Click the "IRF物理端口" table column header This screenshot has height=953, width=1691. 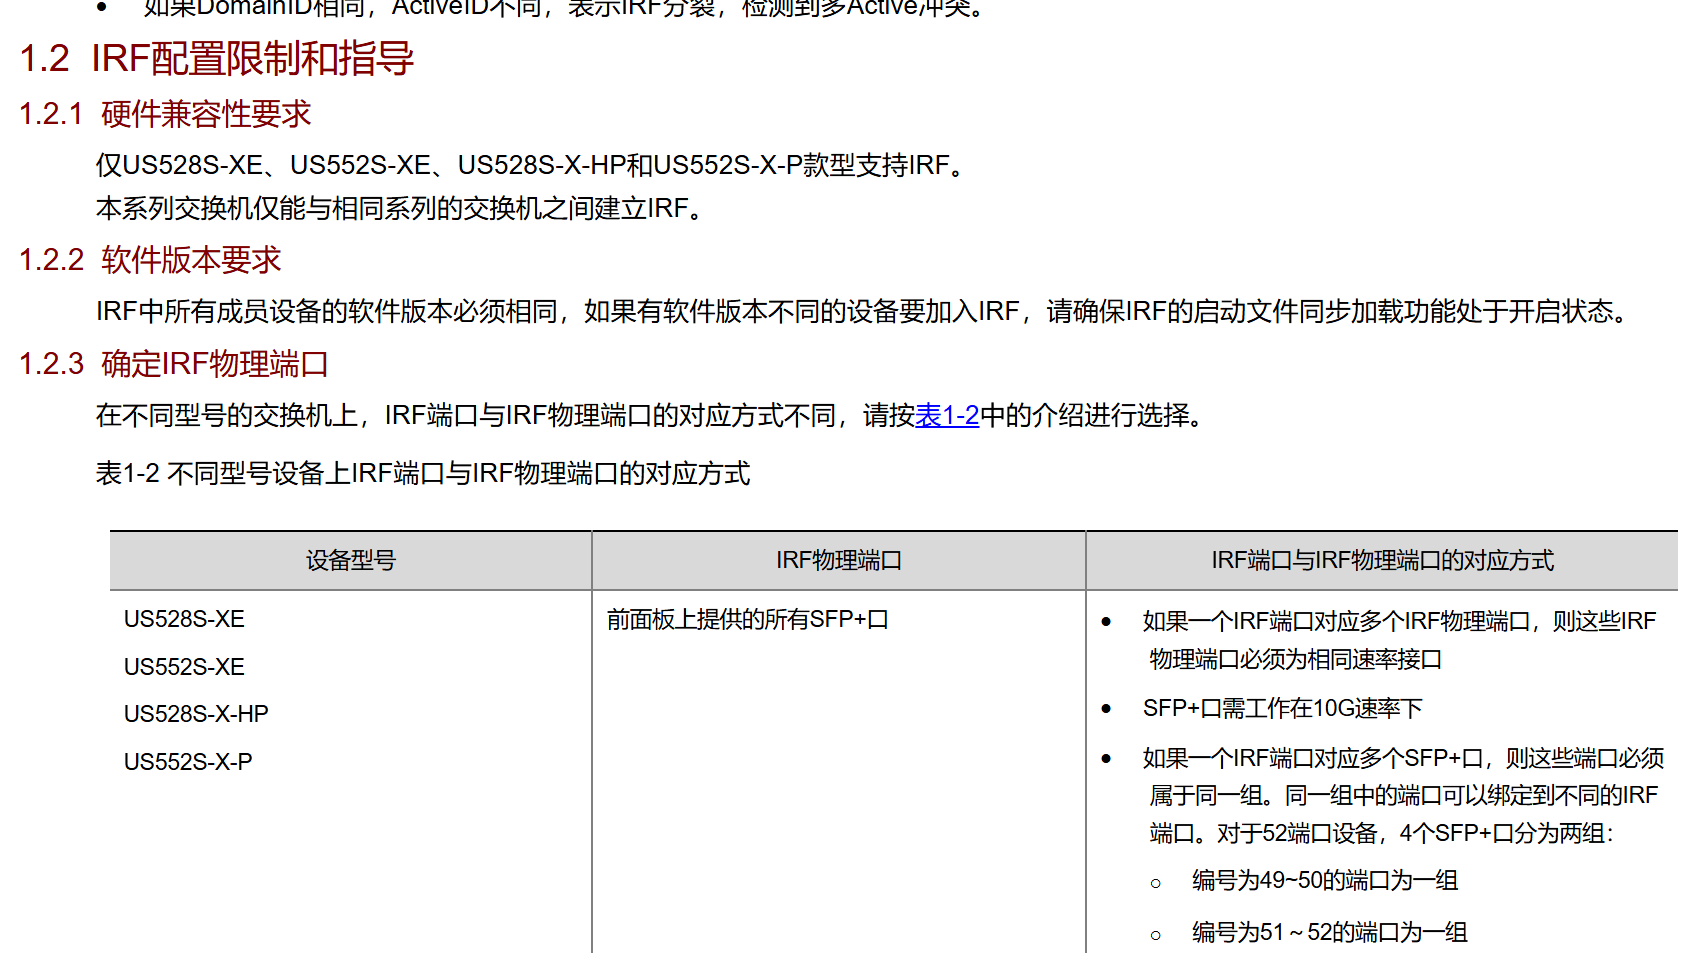pyautogui.click(x=838, y=561)
